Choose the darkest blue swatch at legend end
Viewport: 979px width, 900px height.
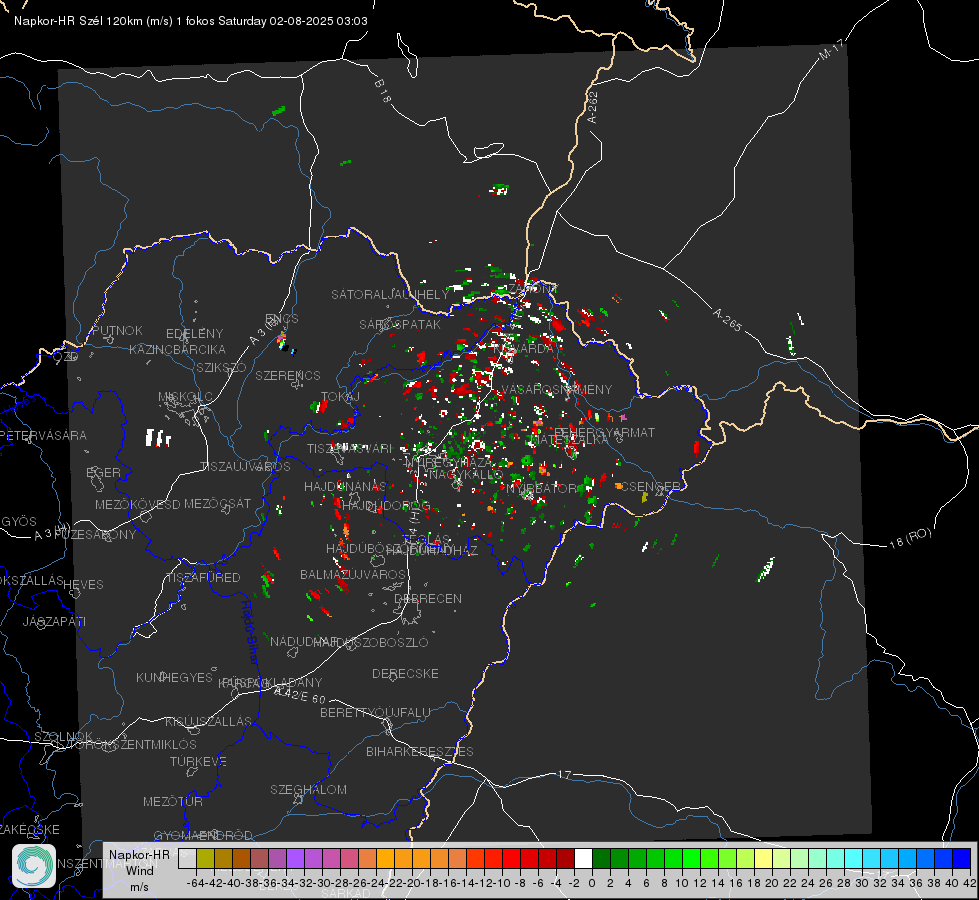pos(962,859)
